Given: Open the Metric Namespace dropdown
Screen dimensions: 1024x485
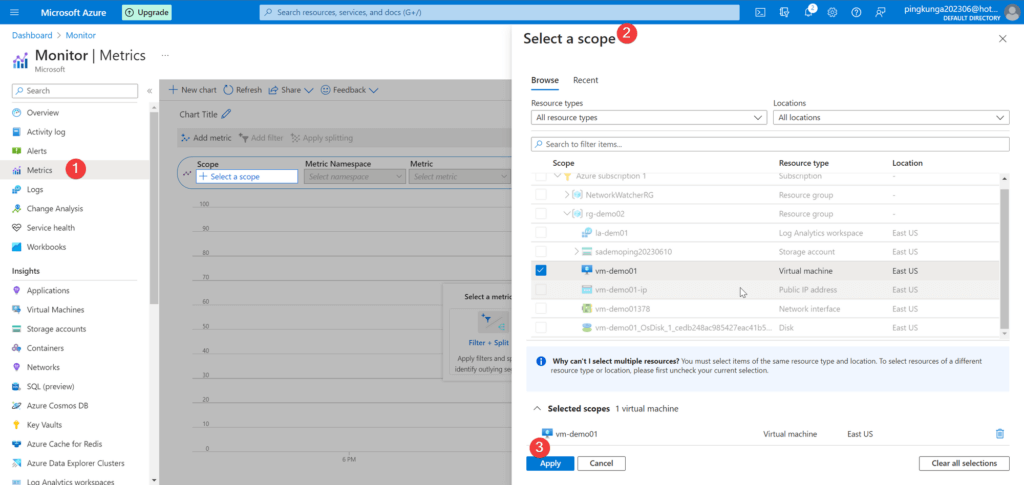Looking at the screenshot, I should pyautogui.click(x=355, y=176).
